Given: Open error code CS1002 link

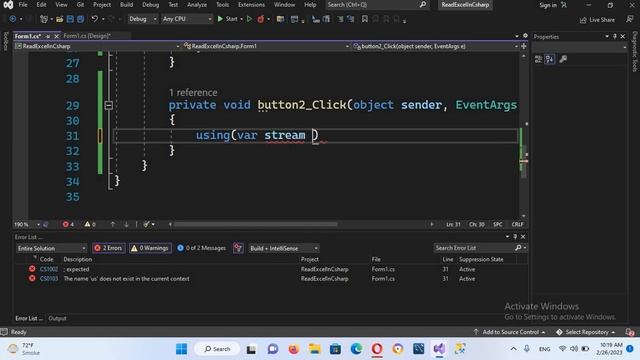Looking at the screenshot, I should pyautogui.click(x=49, y=269).
